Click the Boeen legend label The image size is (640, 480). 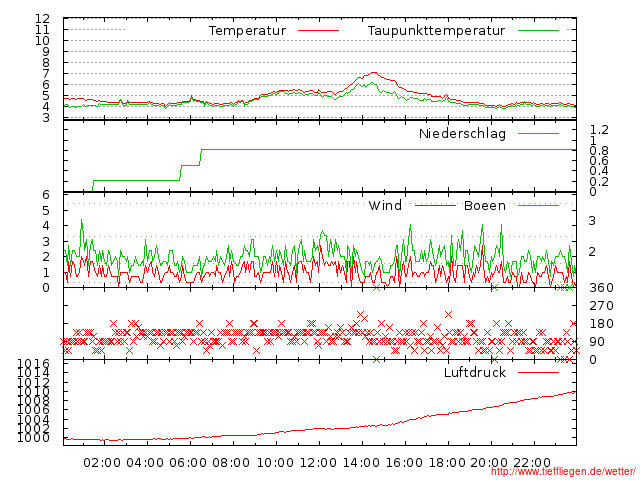click(485, 205)
